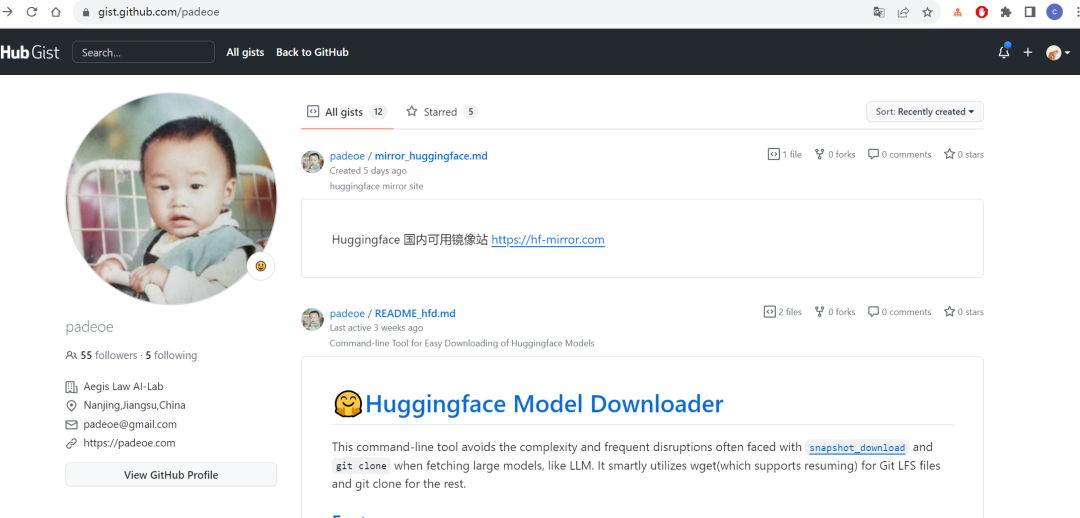Open padeoe author link on README_hfd gist
Screen dimensions: 1080x518
[347, 313]
